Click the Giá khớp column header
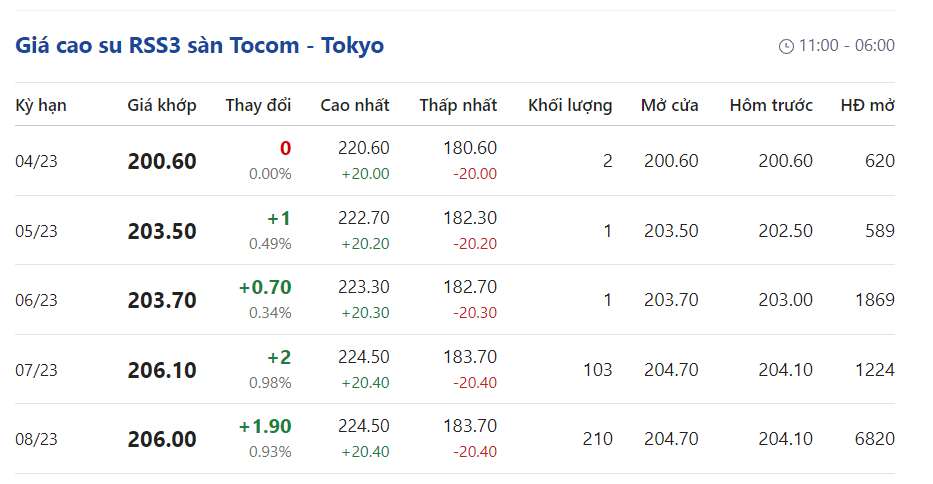This screenshot has height=484, width=933. (162, 105)
